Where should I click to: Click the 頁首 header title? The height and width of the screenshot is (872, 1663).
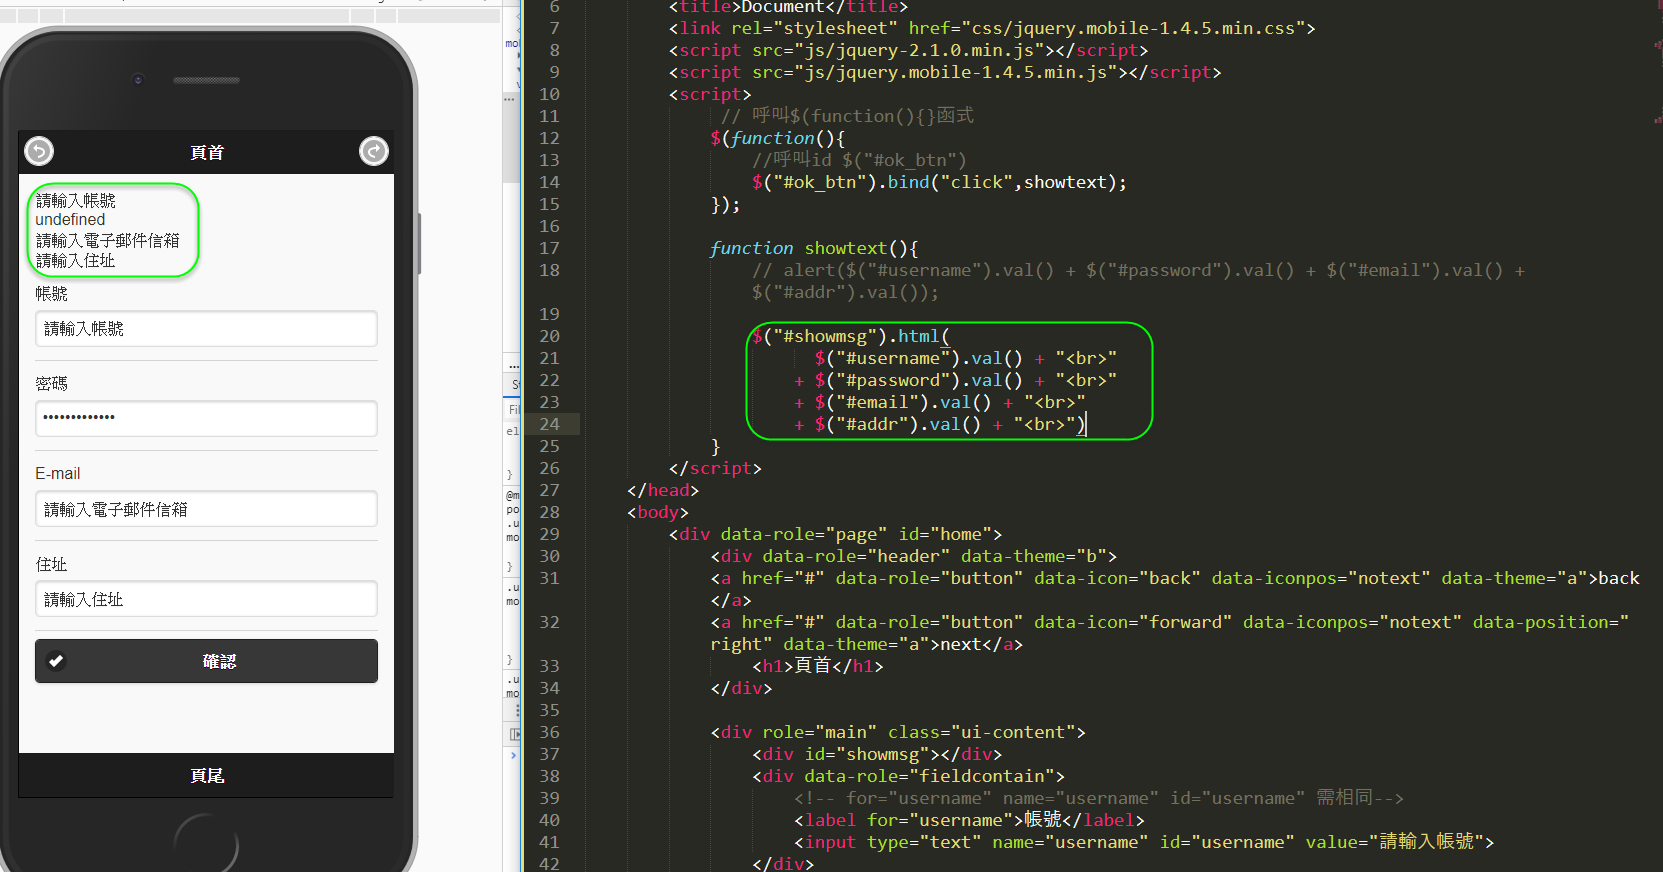tap(207, 152)
